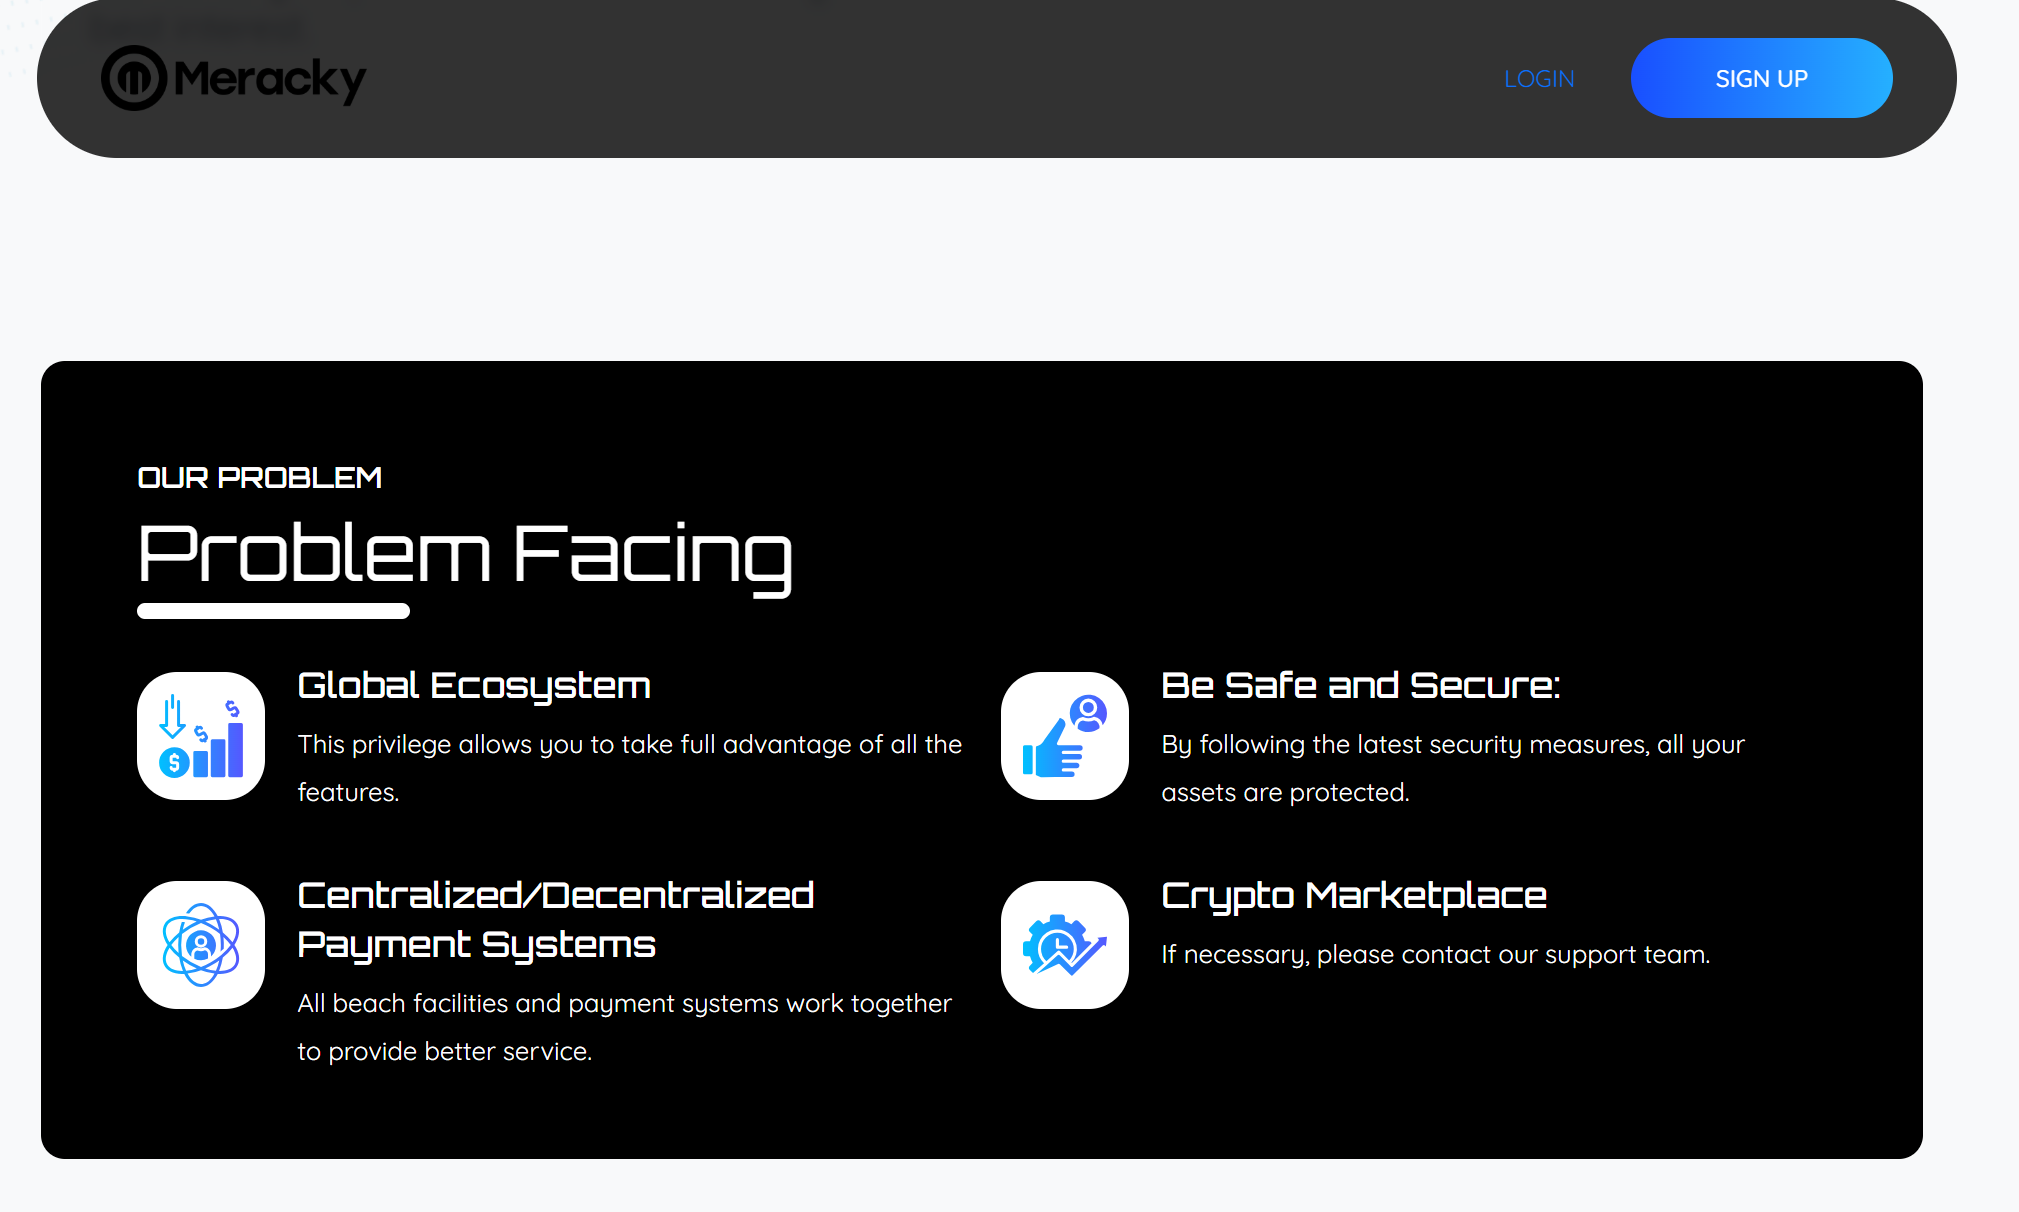Select the Centralized/Decentralized Payment Systems heading
Viewport: 2019px width, 1212px height.
tap(556, 920)
